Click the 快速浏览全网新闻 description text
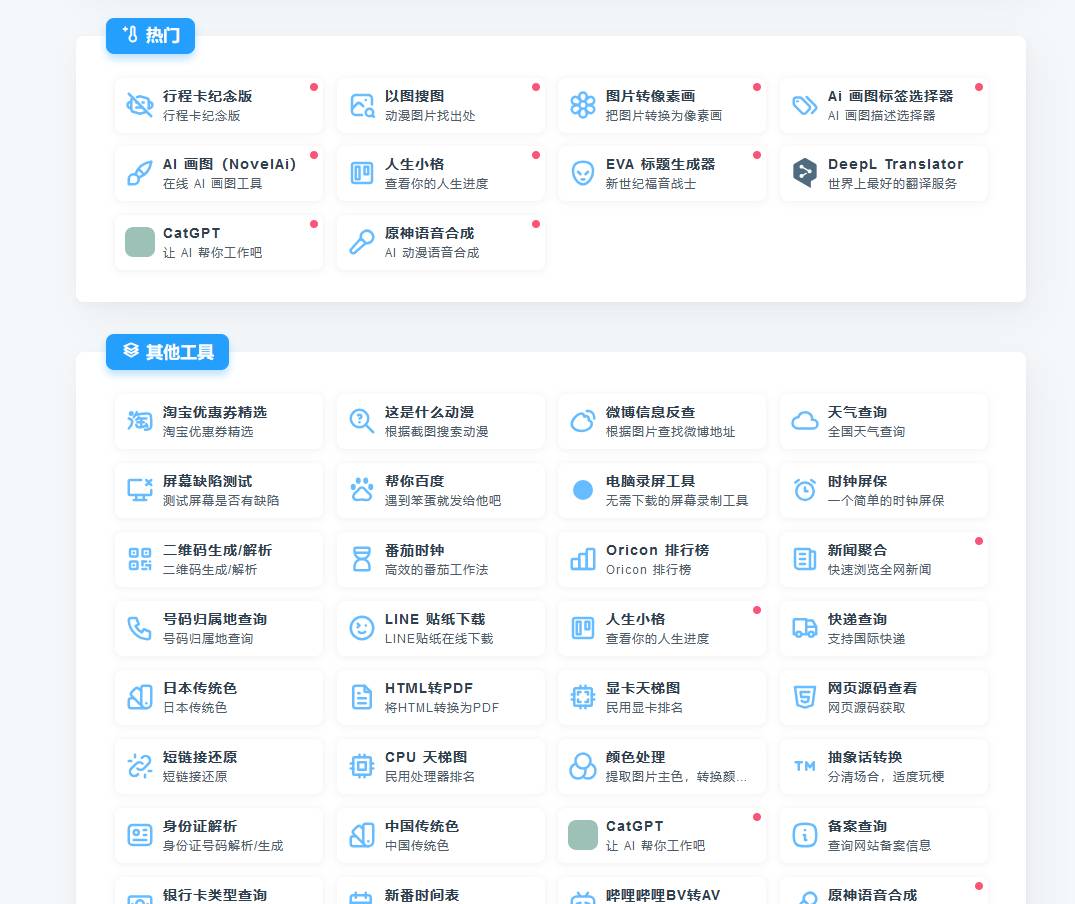1075x904 pixels. (880, 570)
